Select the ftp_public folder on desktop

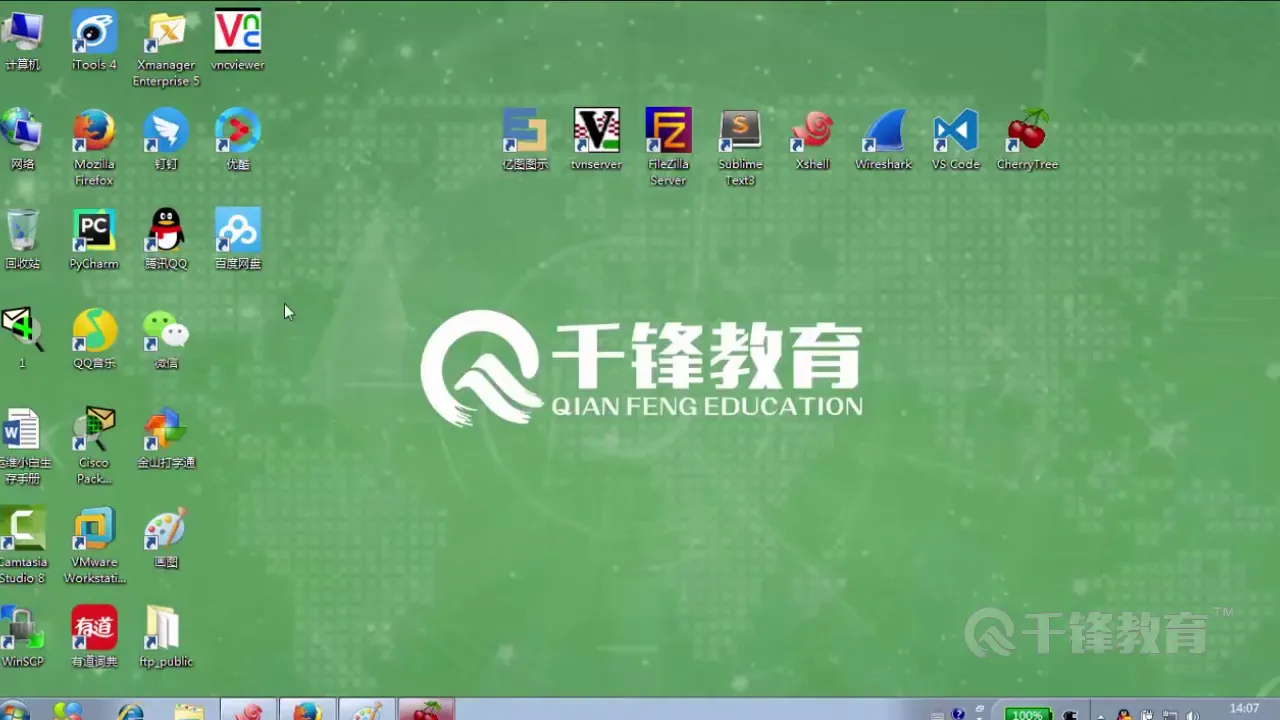pyautogui.click(x=166, y=636)
